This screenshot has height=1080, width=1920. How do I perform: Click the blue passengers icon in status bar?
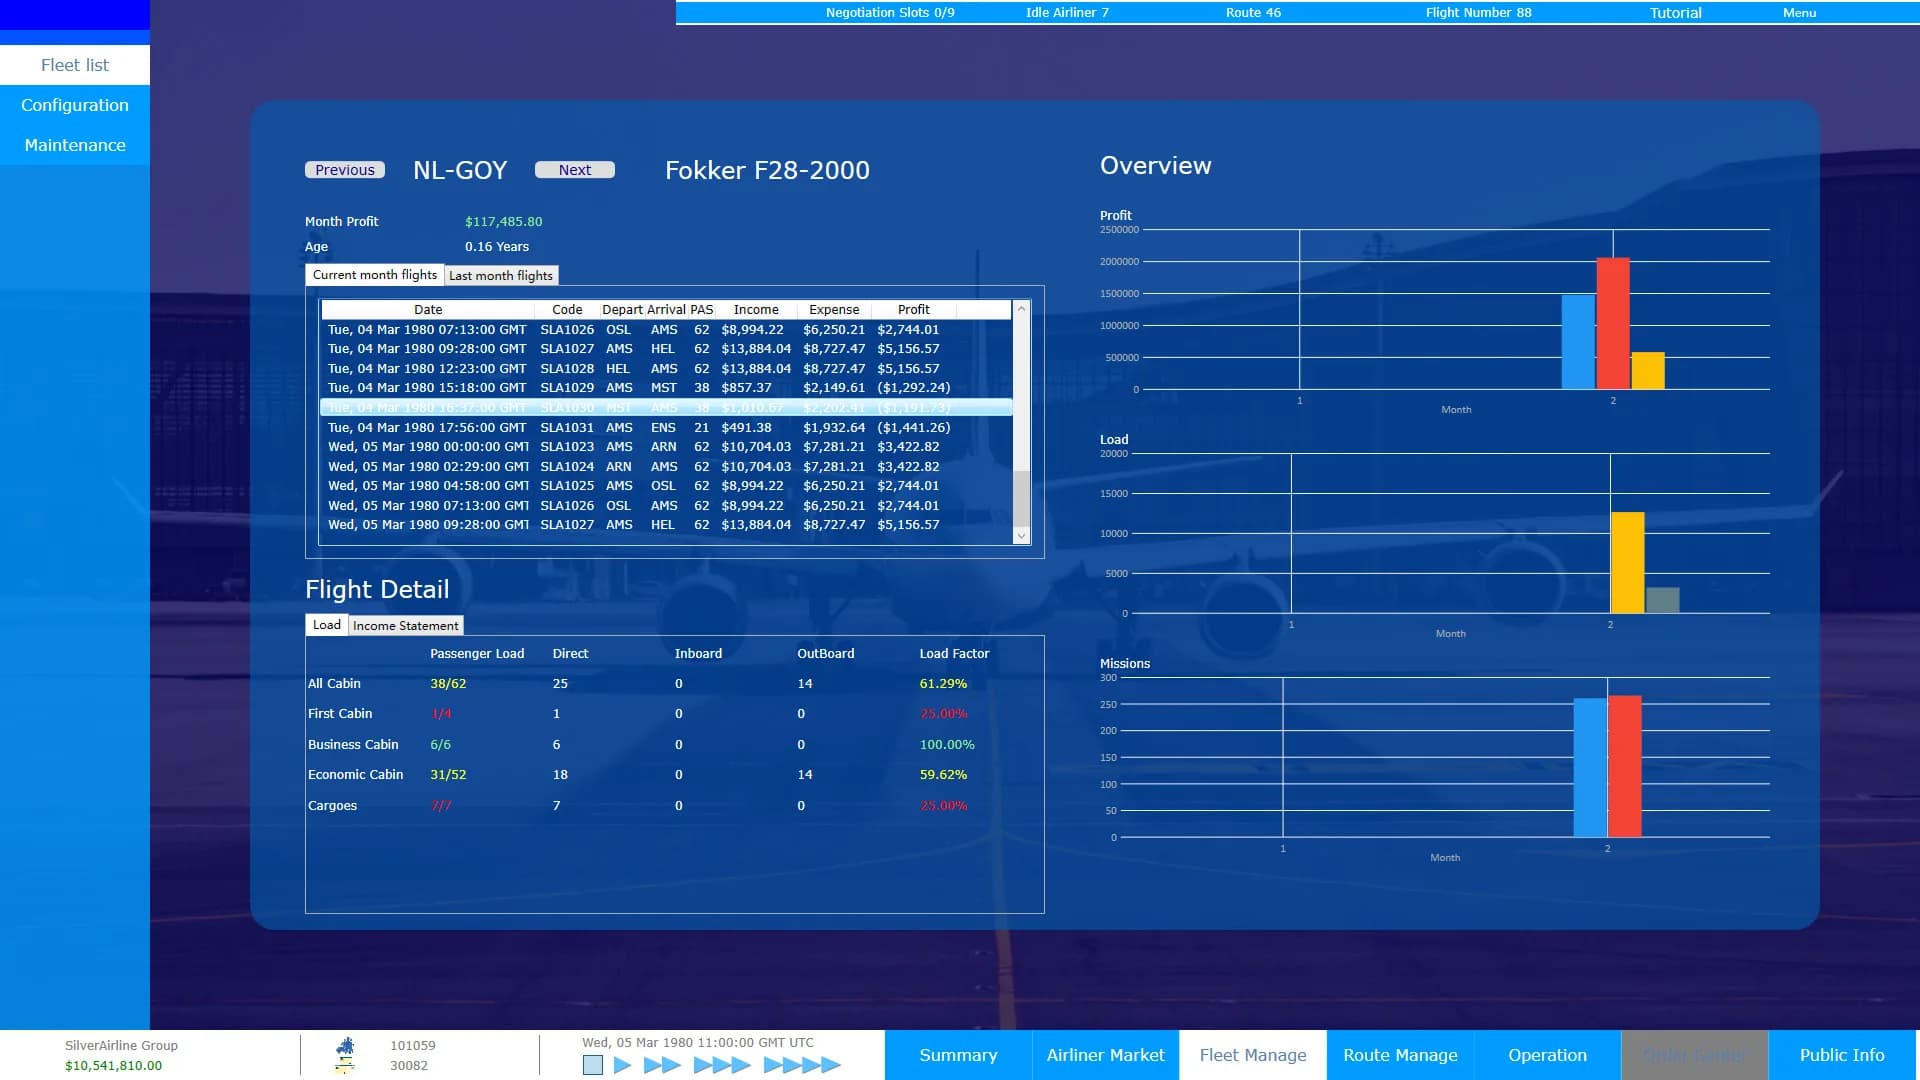click(346, 1046)
